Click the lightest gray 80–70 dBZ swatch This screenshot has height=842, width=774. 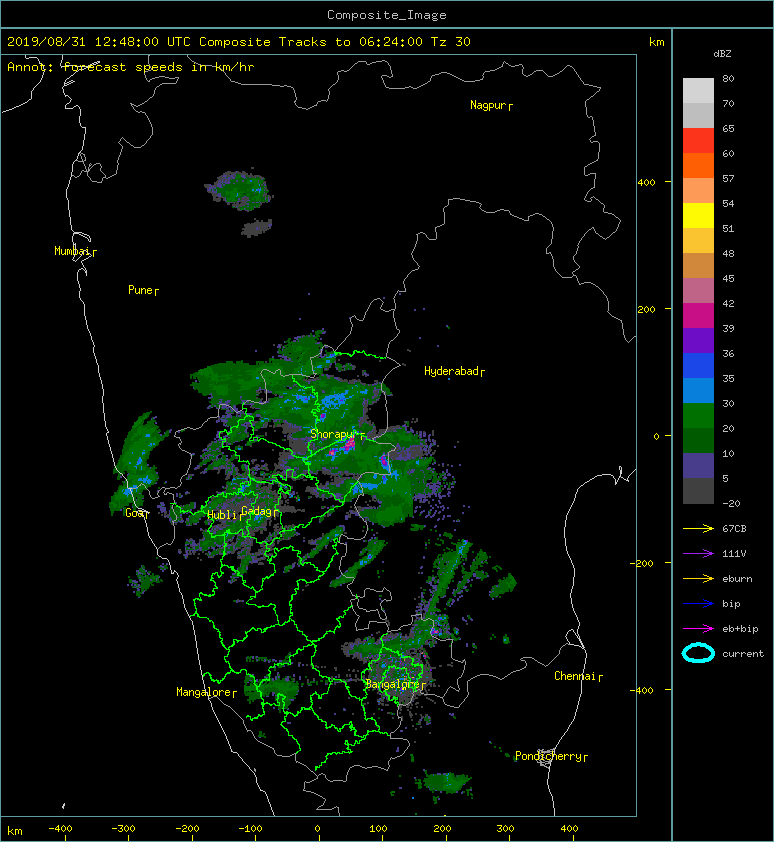[698, 91]
